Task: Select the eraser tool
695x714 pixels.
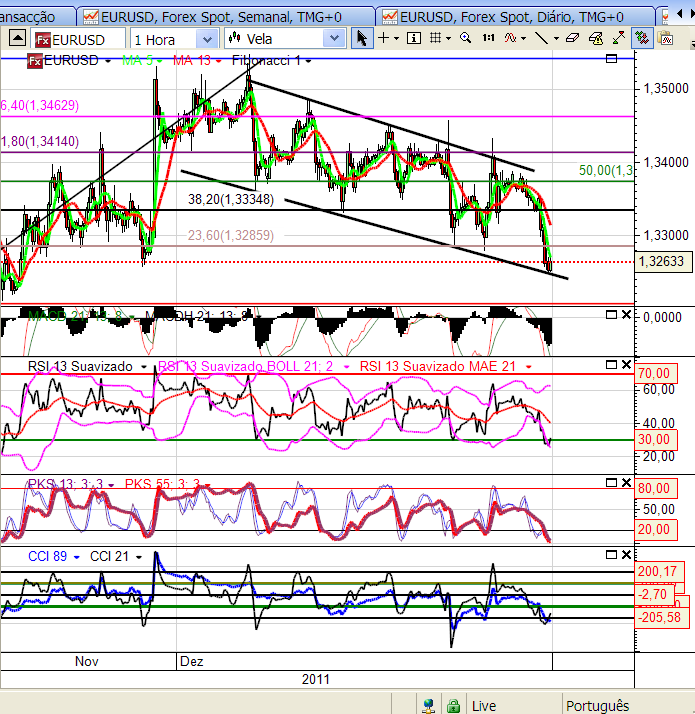Action: 572,38
